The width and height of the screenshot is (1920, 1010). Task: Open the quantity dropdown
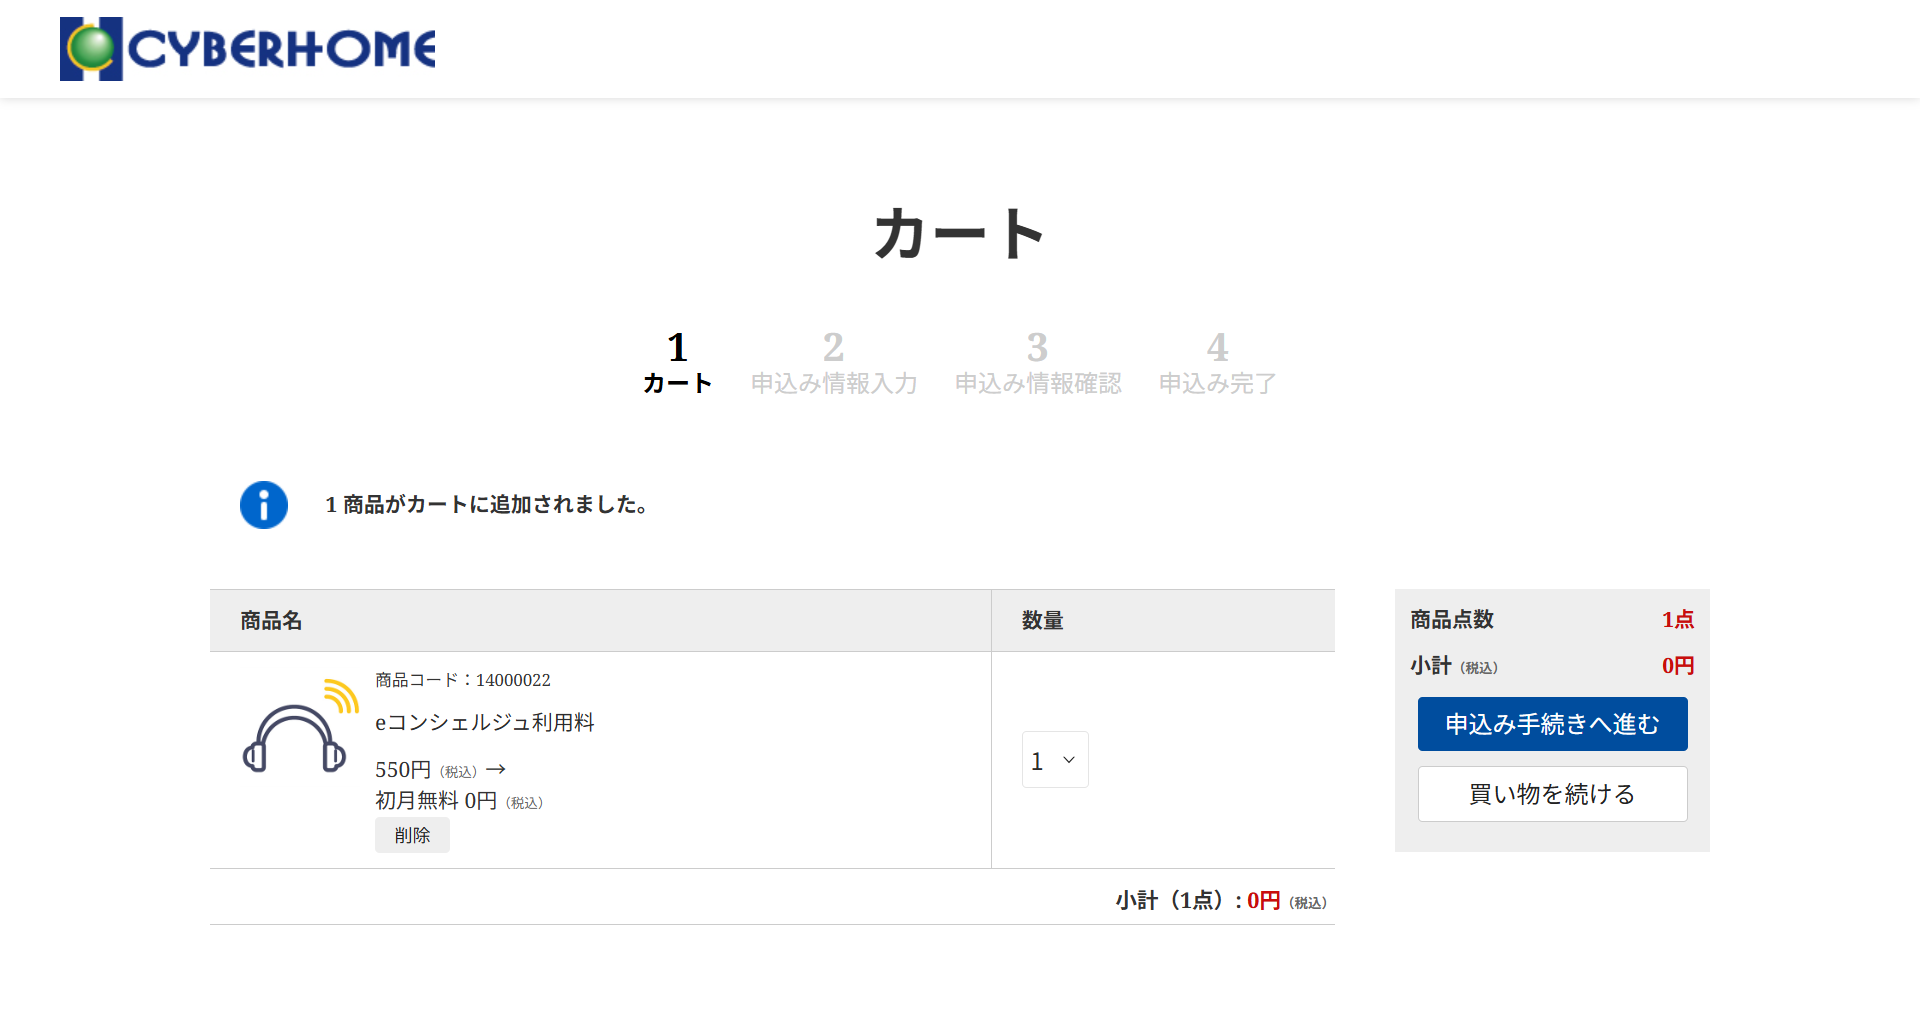click(1054, 760)
